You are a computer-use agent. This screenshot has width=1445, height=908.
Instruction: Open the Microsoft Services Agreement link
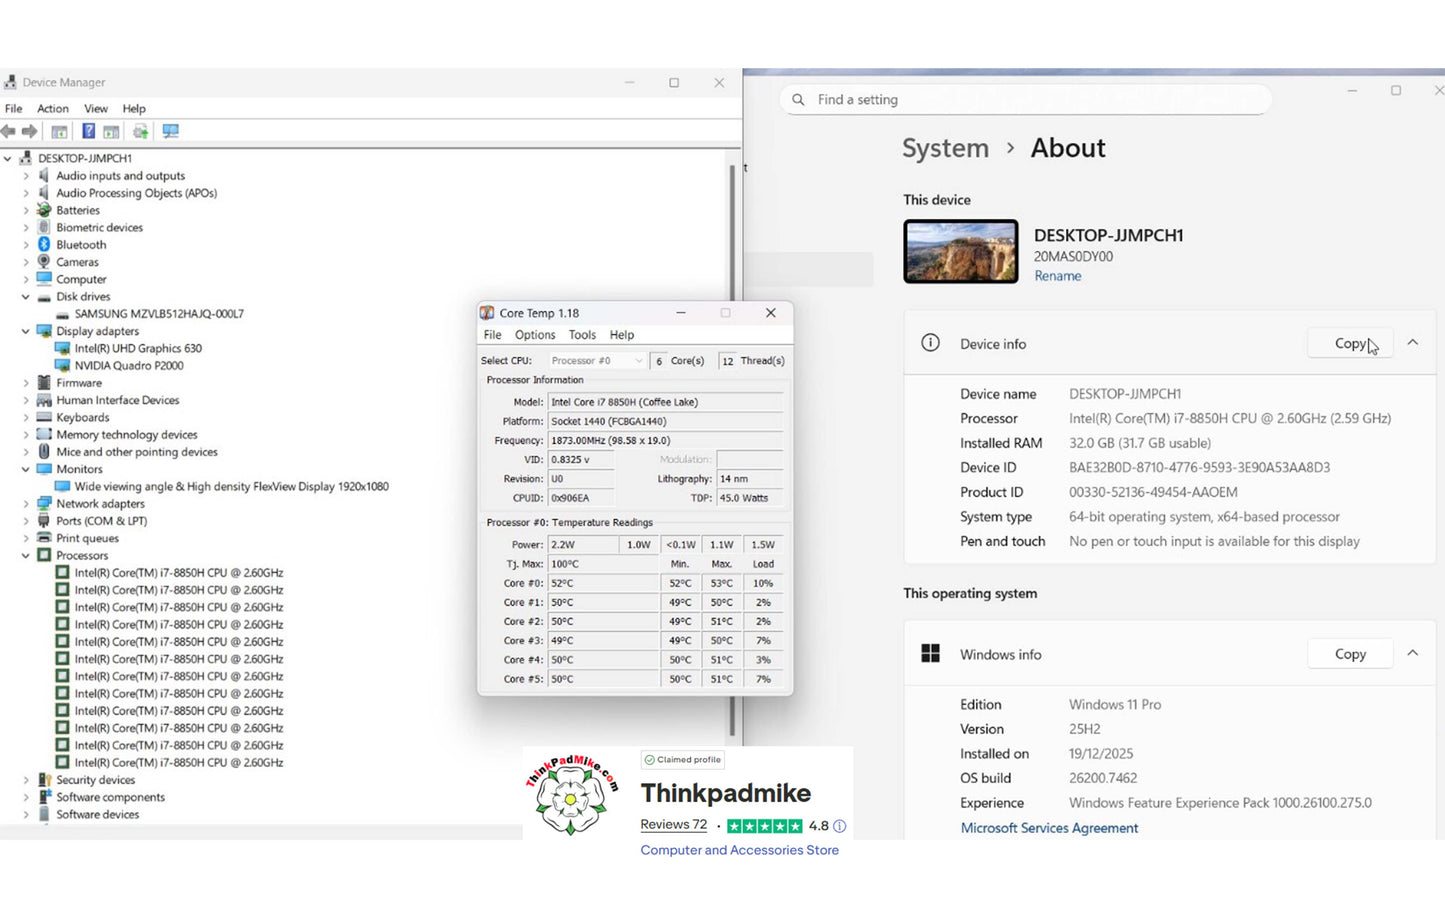(1049, 828)
